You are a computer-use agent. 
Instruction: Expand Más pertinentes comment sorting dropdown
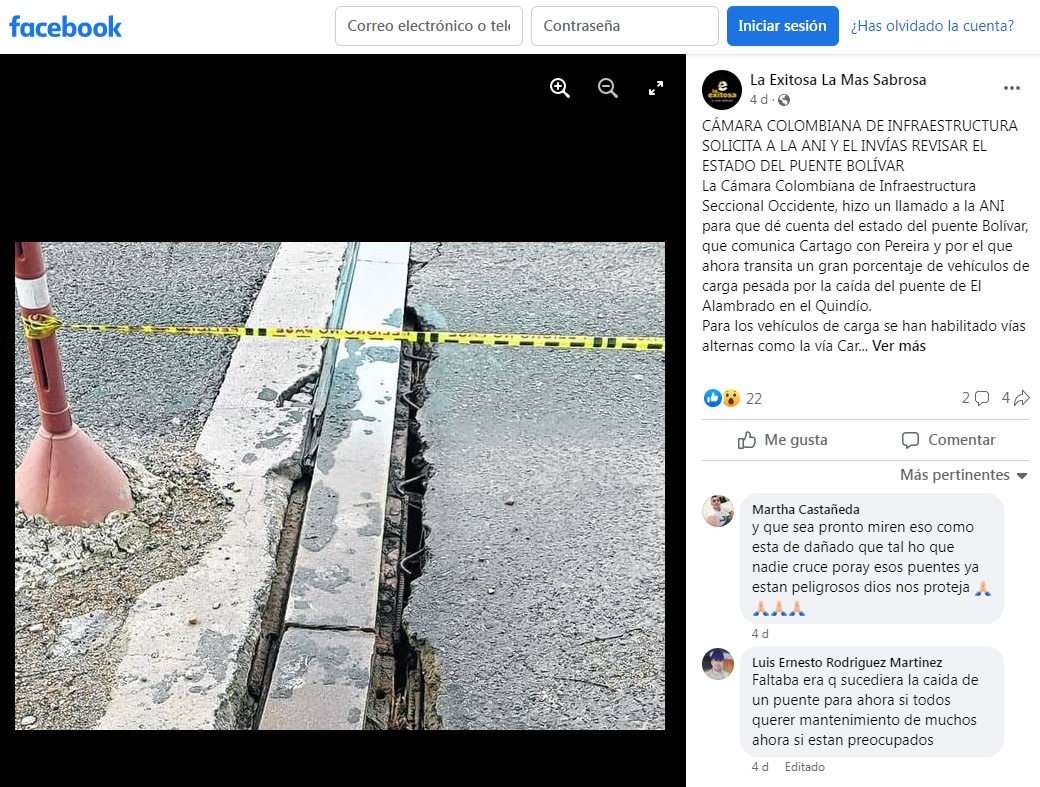click(963, 475)
